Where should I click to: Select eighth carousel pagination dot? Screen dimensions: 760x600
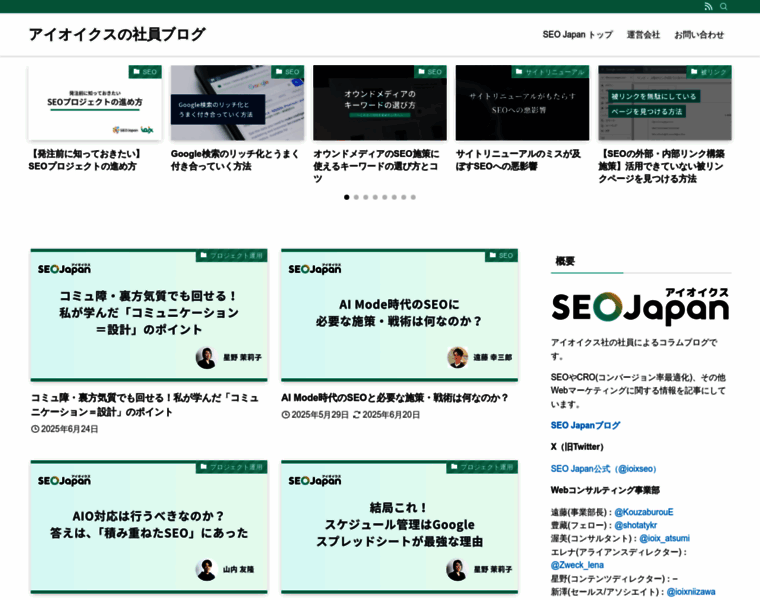click(x=413, y=197)
